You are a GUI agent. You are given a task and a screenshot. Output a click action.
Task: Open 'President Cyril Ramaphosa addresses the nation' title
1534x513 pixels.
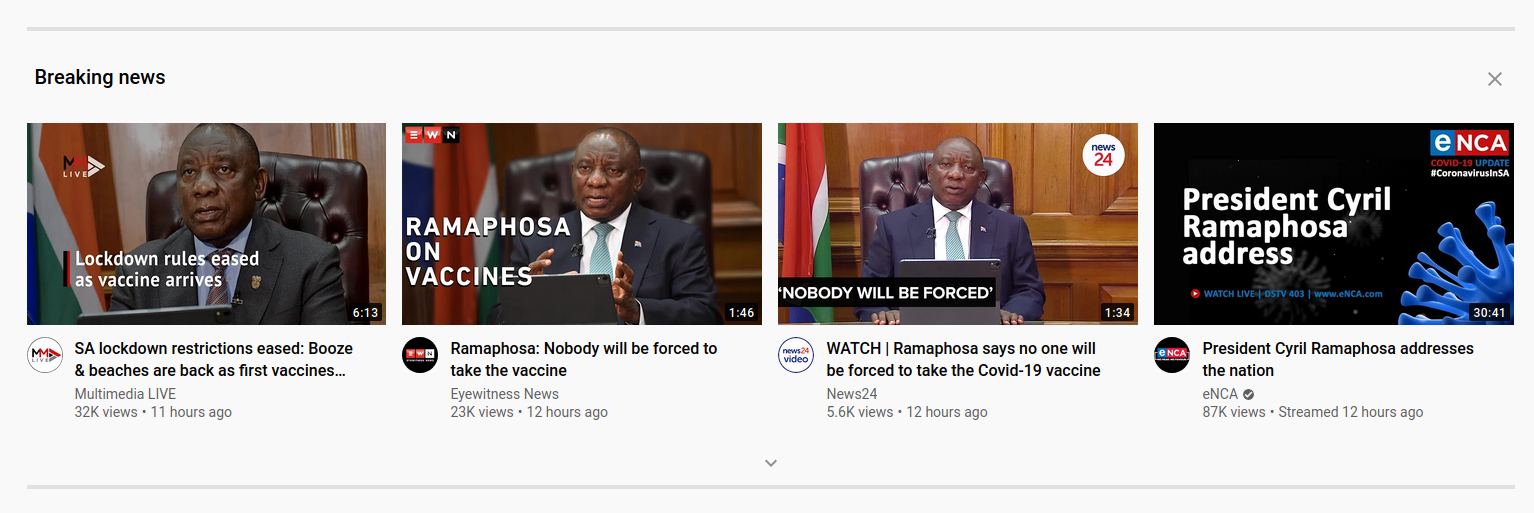coord(1338,359)
